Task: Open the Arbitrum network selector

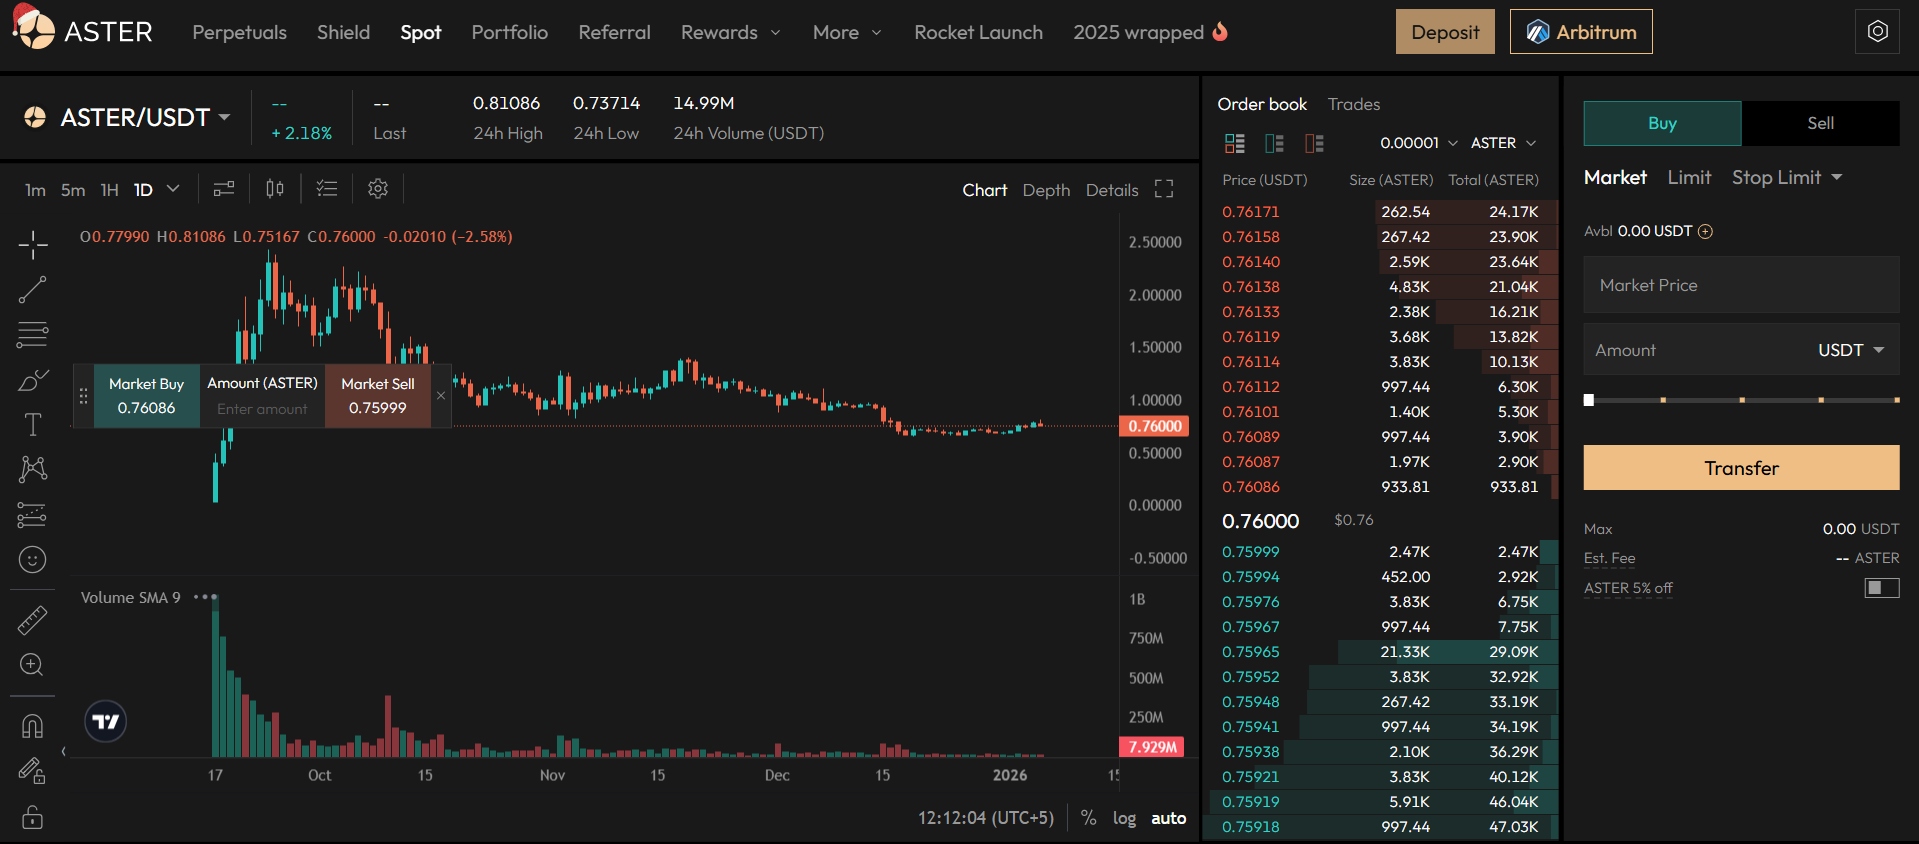Action: [x=1581, y=32]
